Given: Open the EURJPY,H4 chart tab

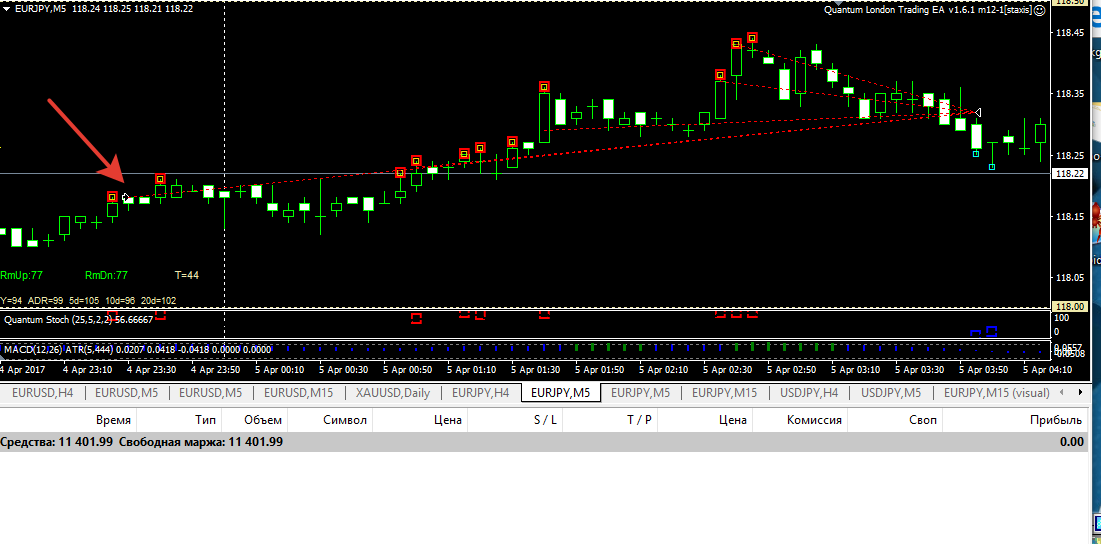Looking at the screenshot, I should 480,392.
